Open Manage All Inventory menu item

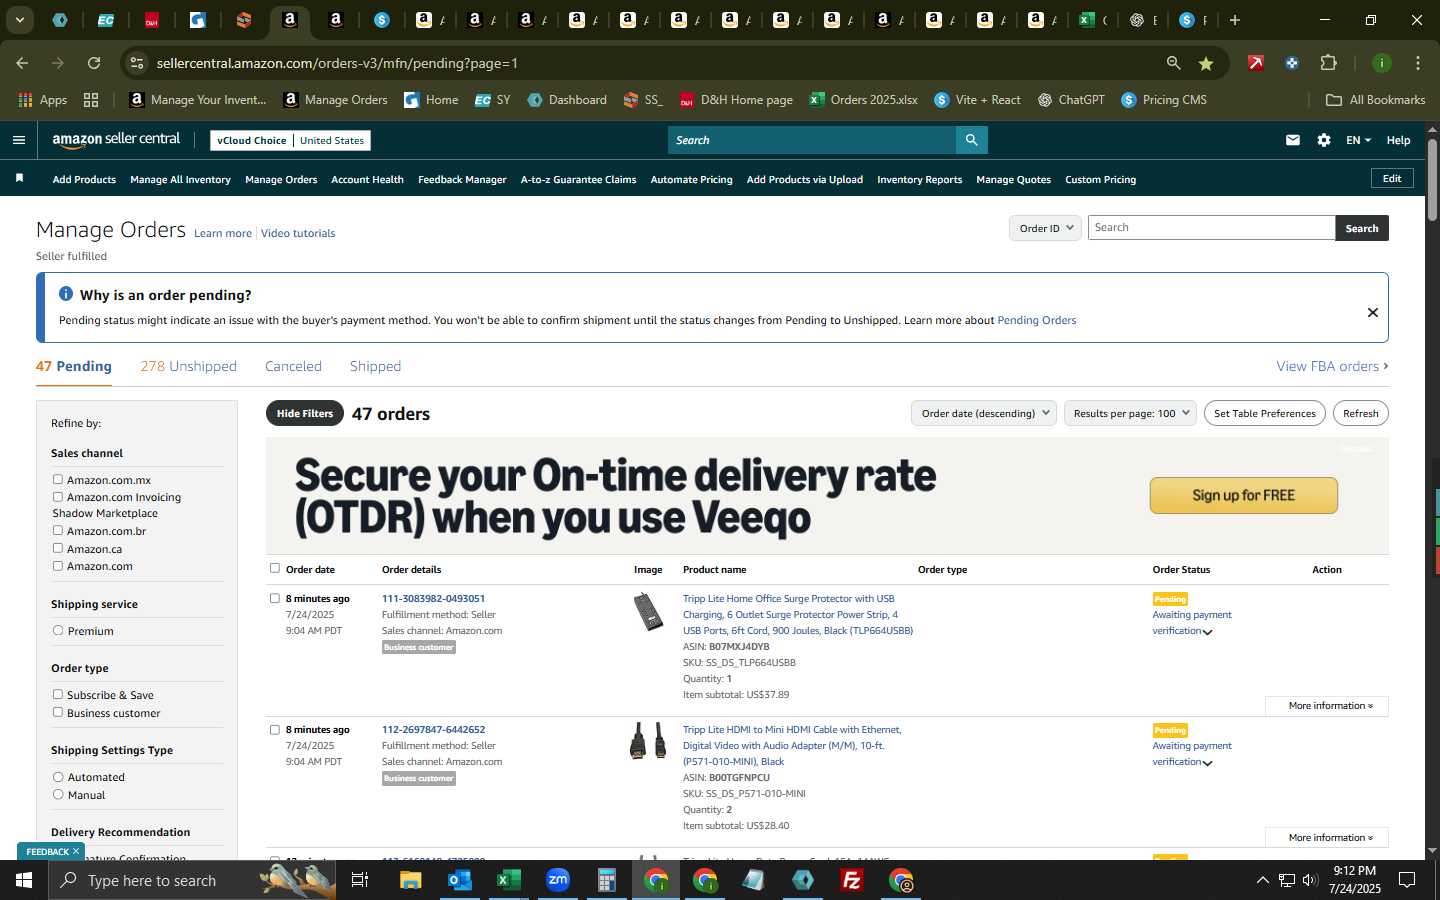pyautogui.click(x=180, y=180)
